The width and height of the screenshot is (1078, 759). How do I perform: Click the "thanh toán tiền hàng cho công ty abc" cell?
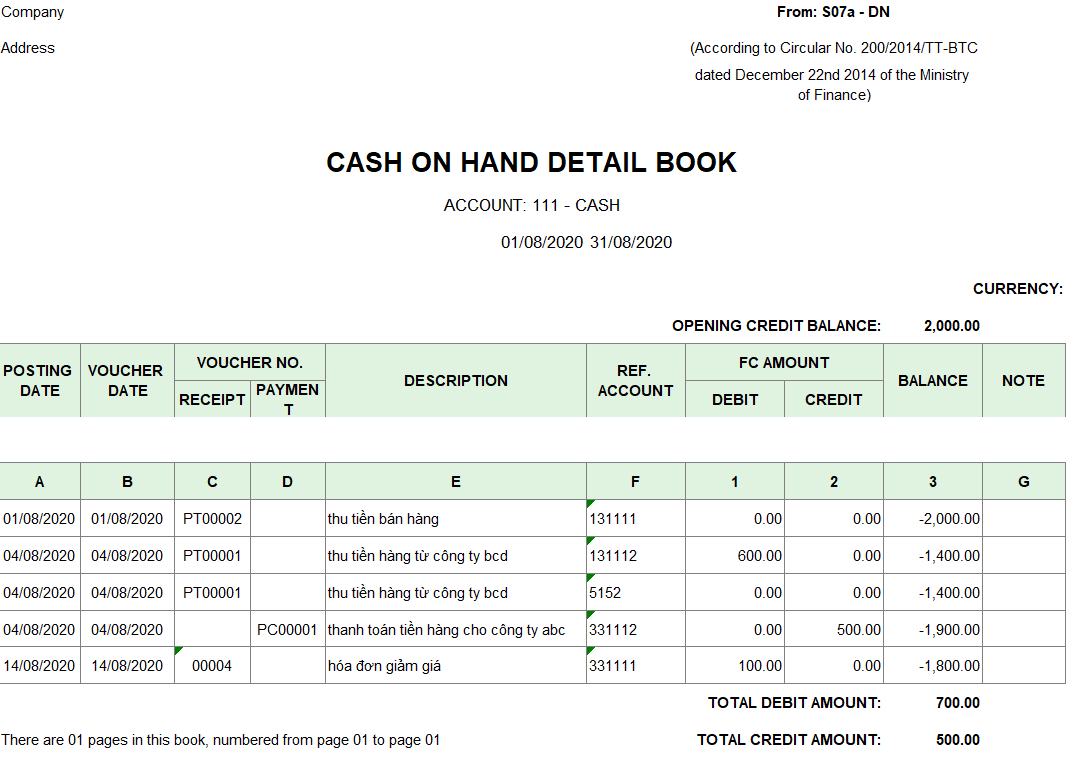pyautogui.click(x=455, y=630)
